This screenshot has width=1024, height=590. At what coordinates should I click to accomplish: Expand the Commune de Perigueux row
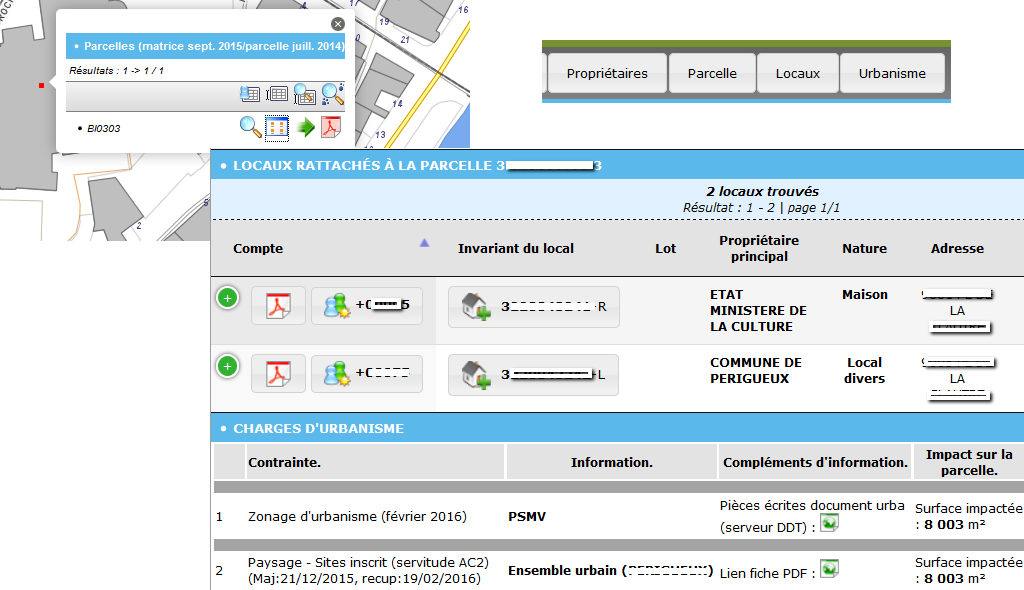[x=228, y=367]
